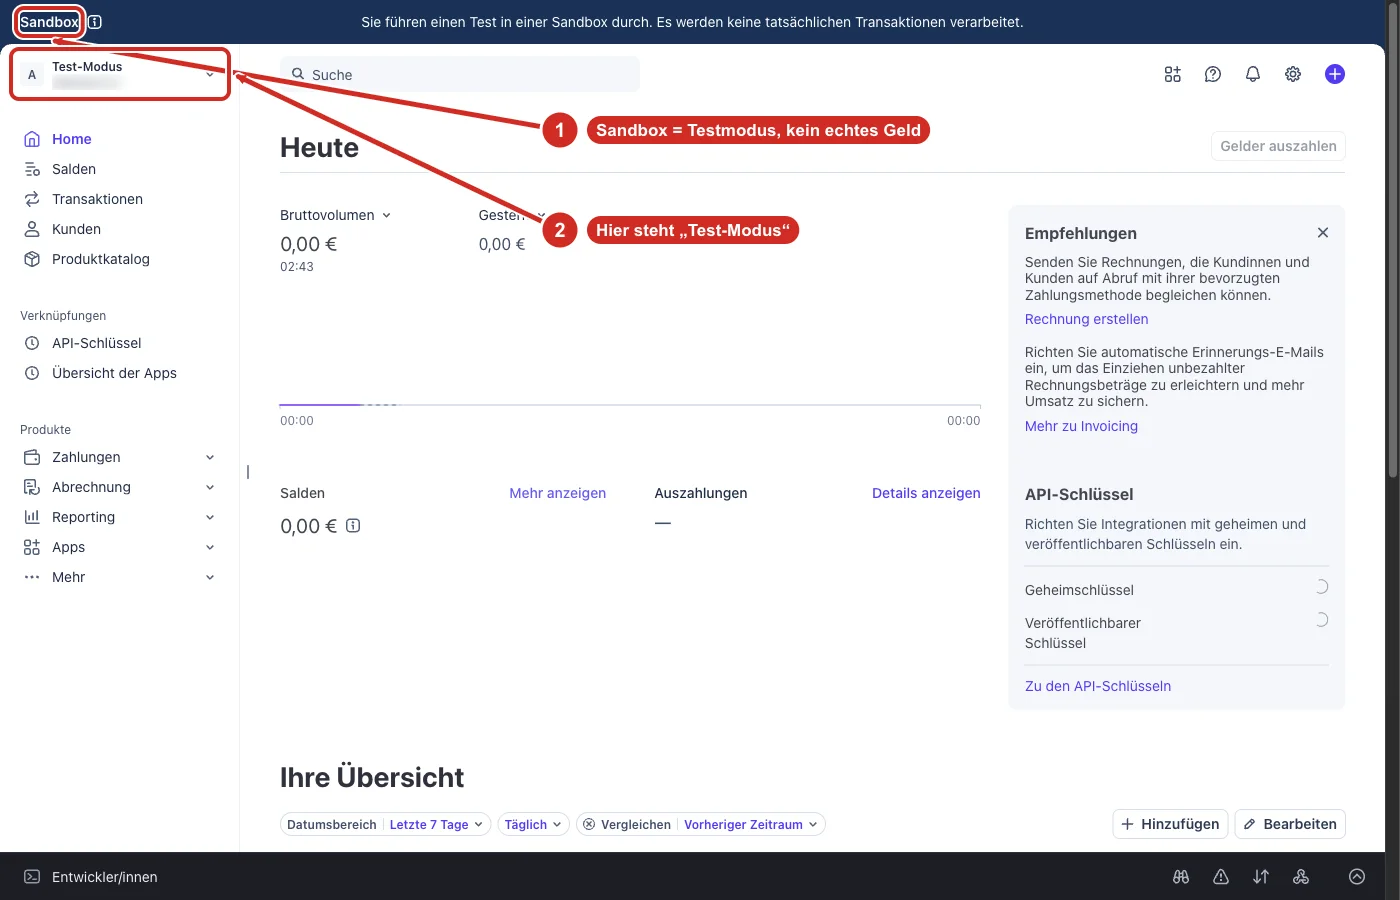Click the warning triangle icon in developer bar
The image size is (1400, 900).
coord(1221,877)
